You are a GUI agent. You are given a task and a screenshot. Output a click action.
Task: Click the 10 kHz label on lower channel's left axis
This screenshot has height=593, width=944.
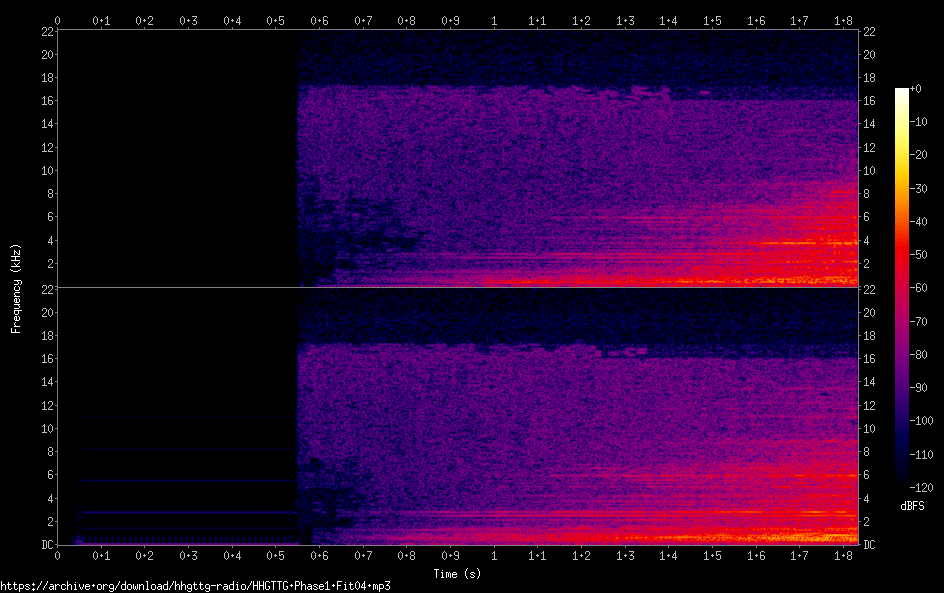(x=45, y=428)
